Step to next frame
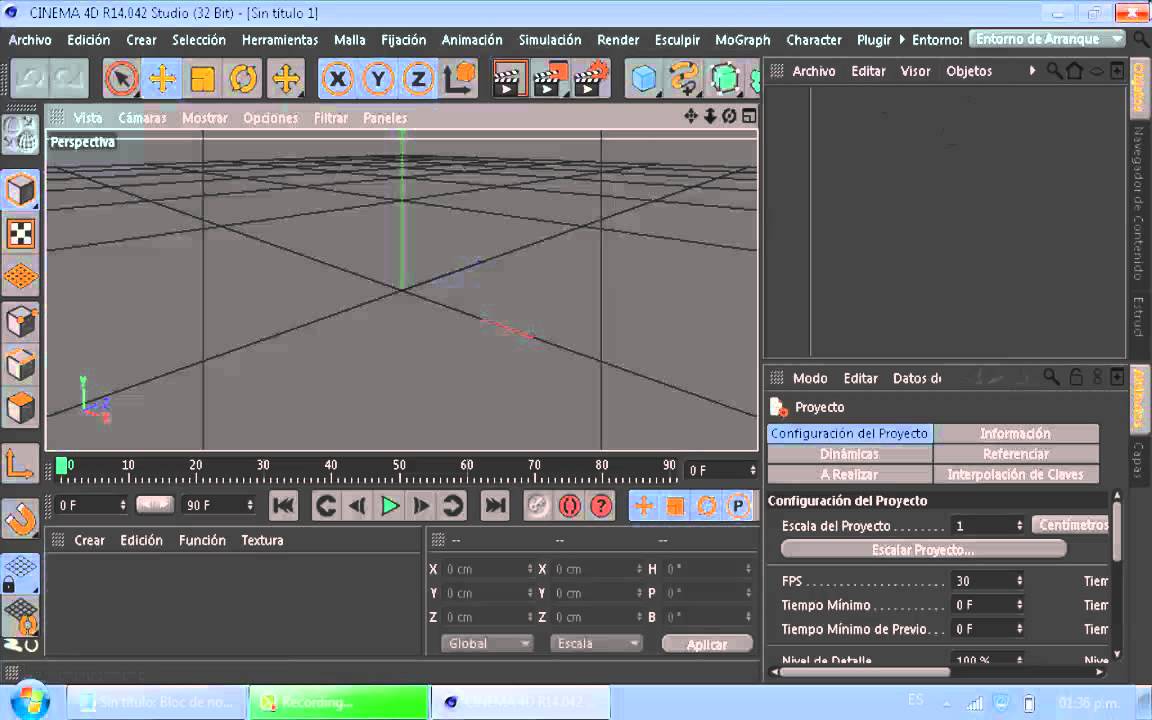 pos(421,505)
